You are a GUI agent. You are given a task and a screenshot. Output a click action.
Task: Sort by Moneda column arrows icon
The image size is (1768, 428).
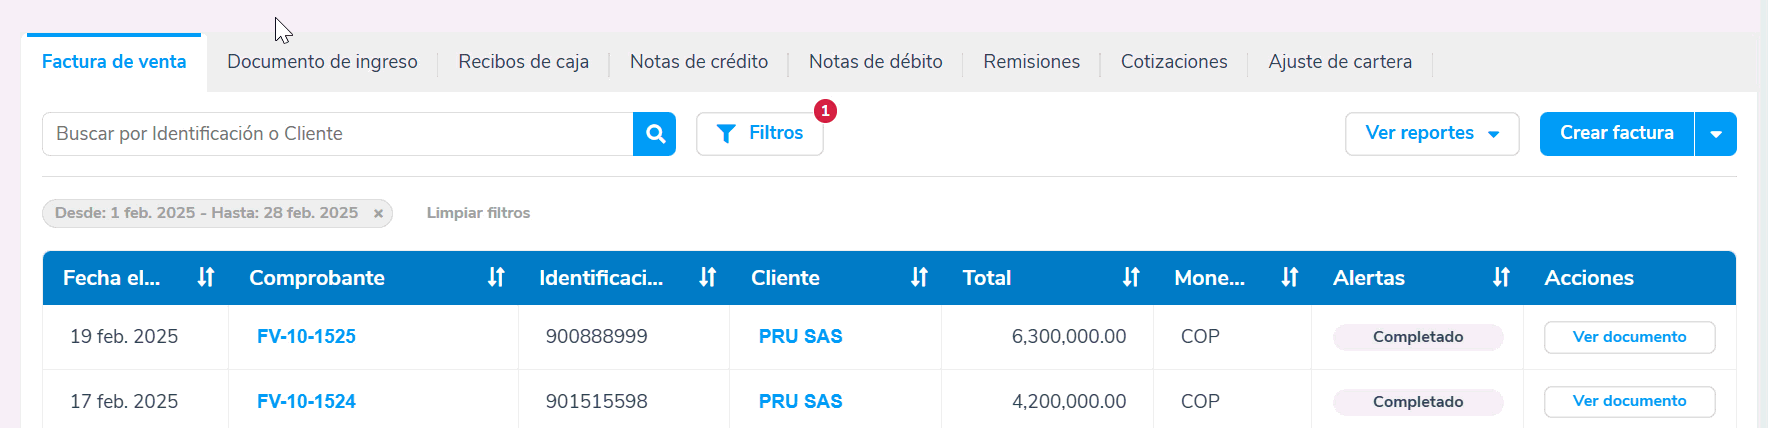pos(1290,277)
